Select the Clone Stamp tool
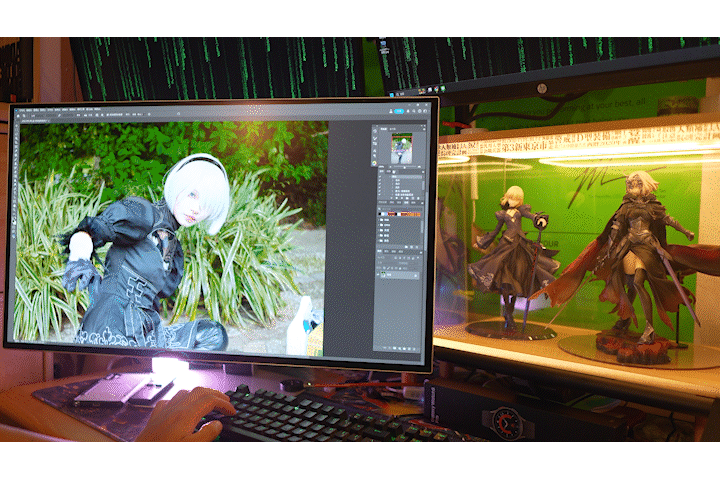Image resolution: width=720 pixels, height=480 pixels. pyautogui.click(x=16, y=163)
